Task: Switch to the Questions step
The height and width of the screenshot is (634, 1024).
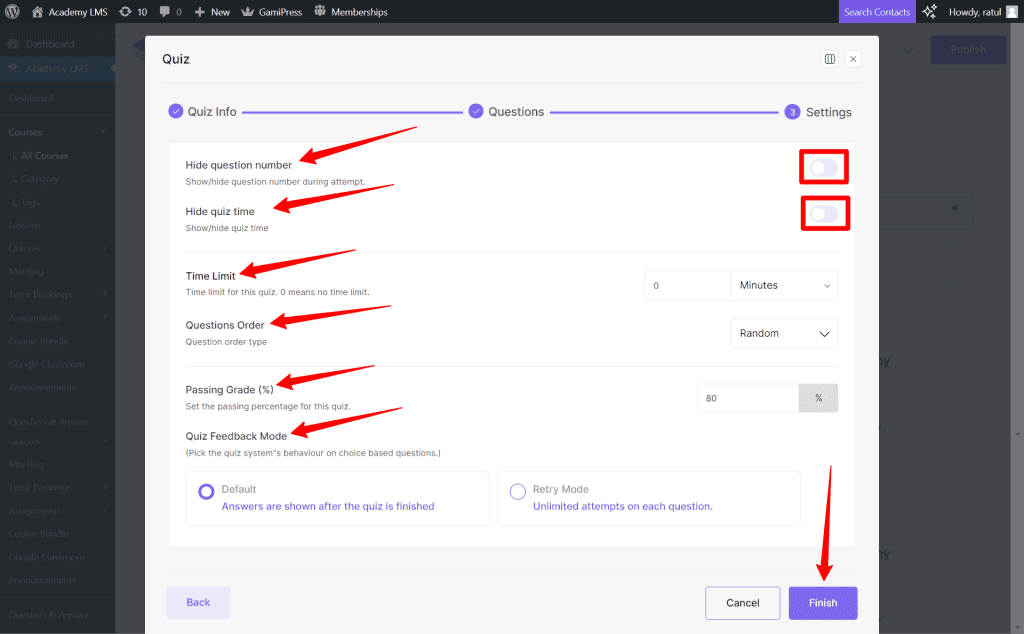Action: click(x=506, y=112)
